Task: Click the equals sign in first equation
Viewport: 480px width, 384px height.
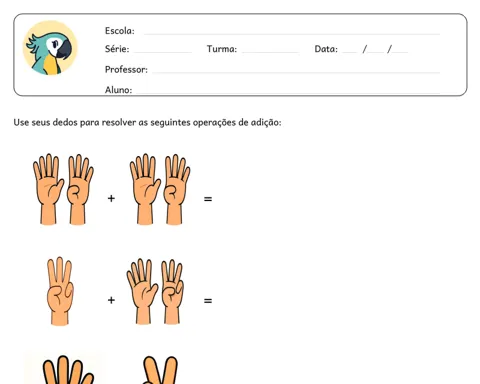Action: pos(208,199)
